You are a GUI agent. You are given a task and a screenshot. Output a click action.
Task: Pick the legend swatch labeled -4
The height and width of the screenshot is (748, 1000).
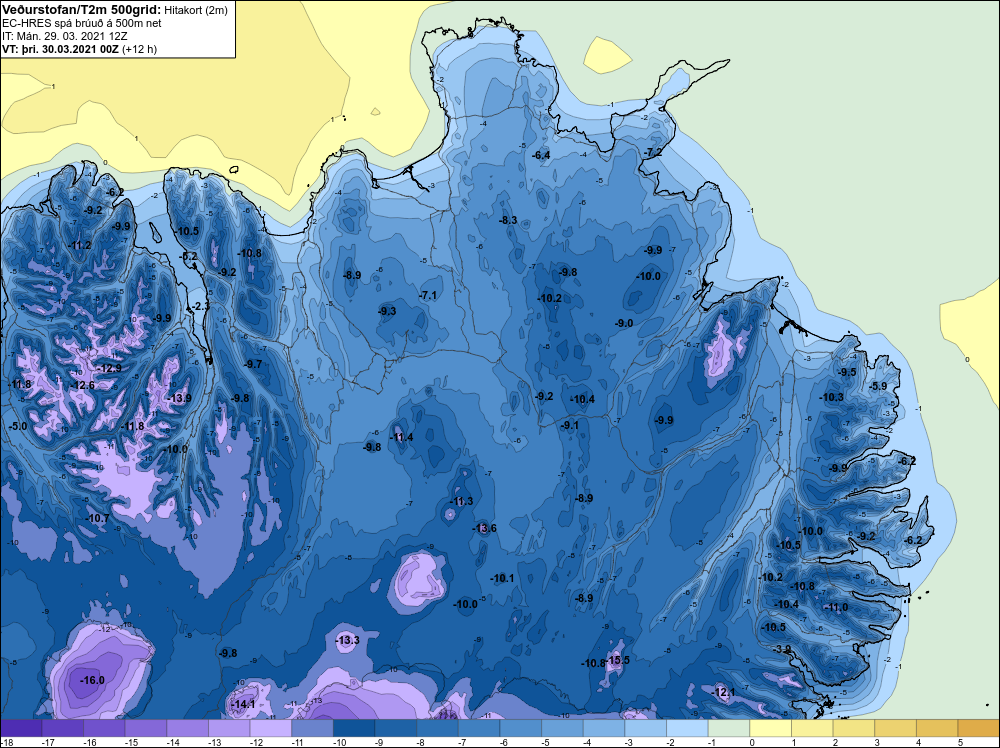[x=604, y=728]
